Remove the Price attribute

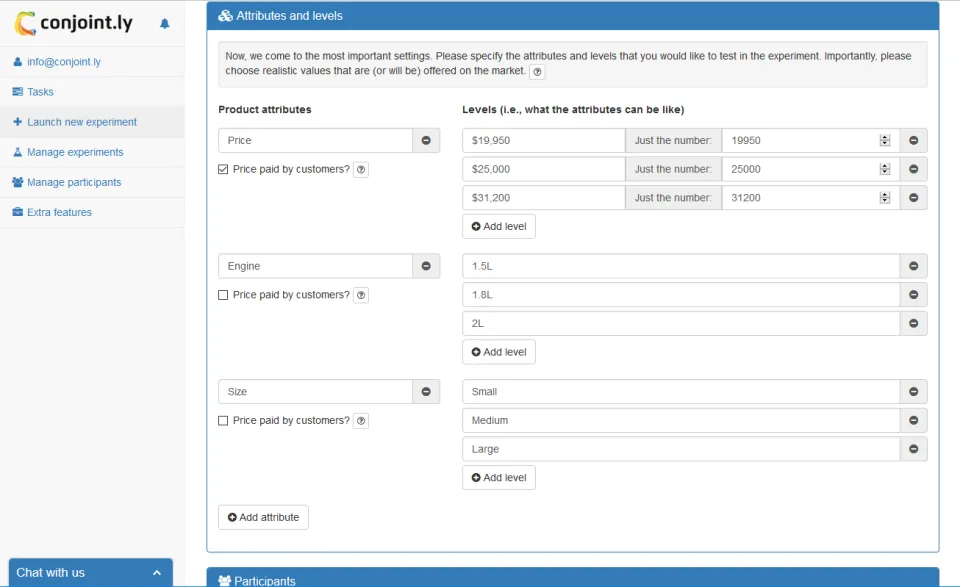click(x=426, y=140)
